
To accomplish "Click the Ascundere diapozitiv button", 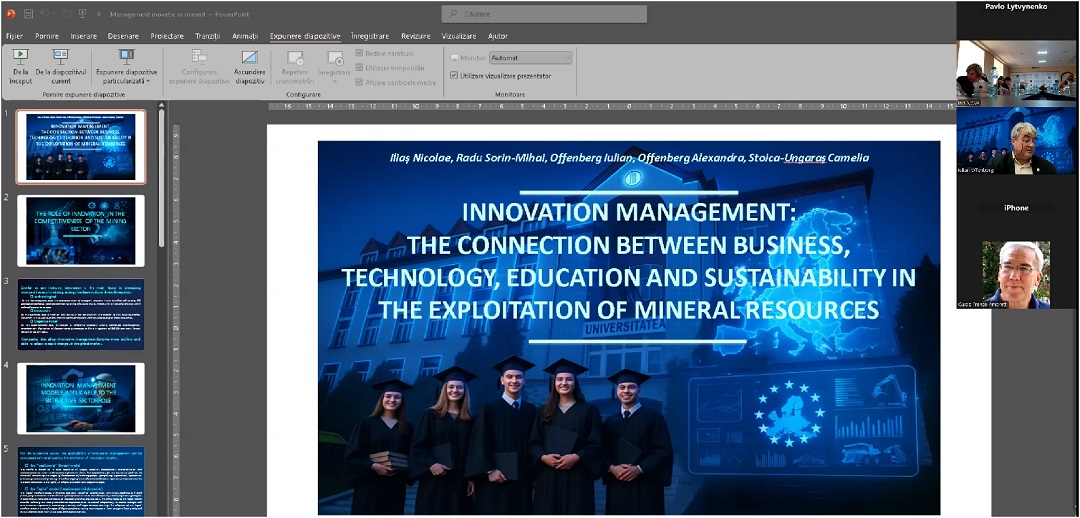I will pos(249,67).
